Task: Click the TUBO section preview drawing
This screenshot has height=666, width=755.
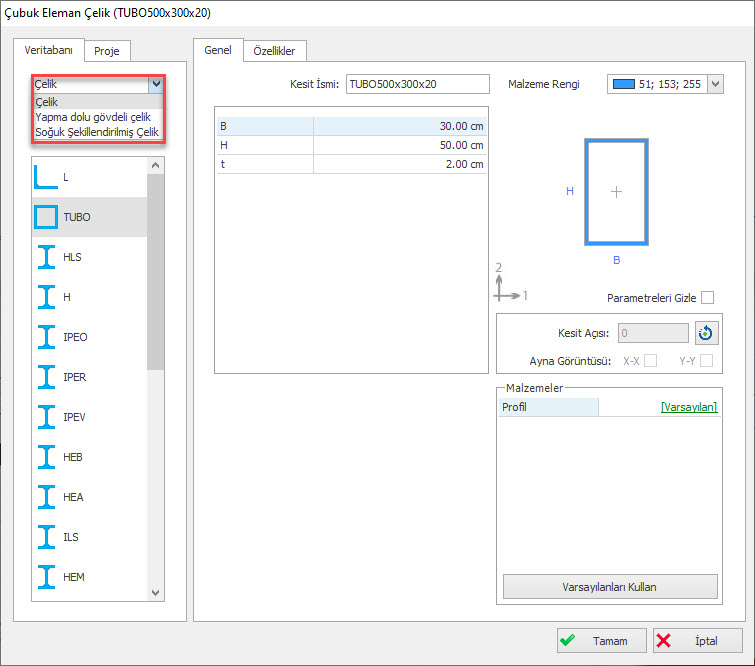Action: click(616, 192)
